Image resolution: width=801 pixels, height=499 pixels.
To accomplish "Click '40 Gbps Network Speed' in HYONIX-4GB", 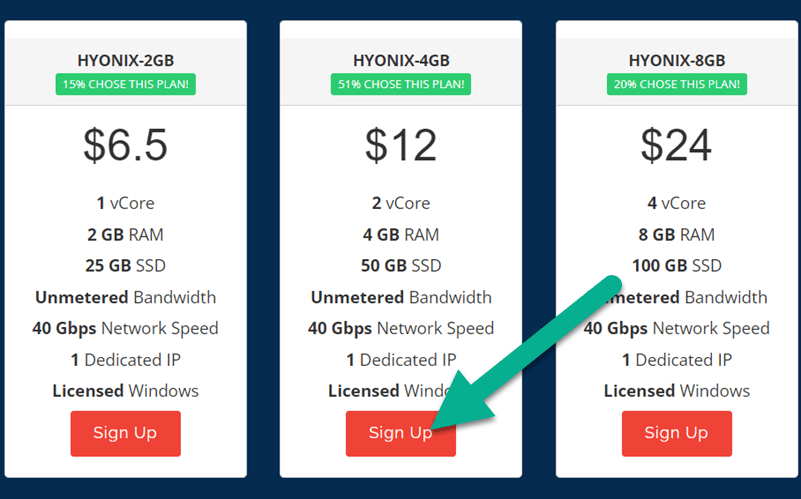I will [401, 328].
